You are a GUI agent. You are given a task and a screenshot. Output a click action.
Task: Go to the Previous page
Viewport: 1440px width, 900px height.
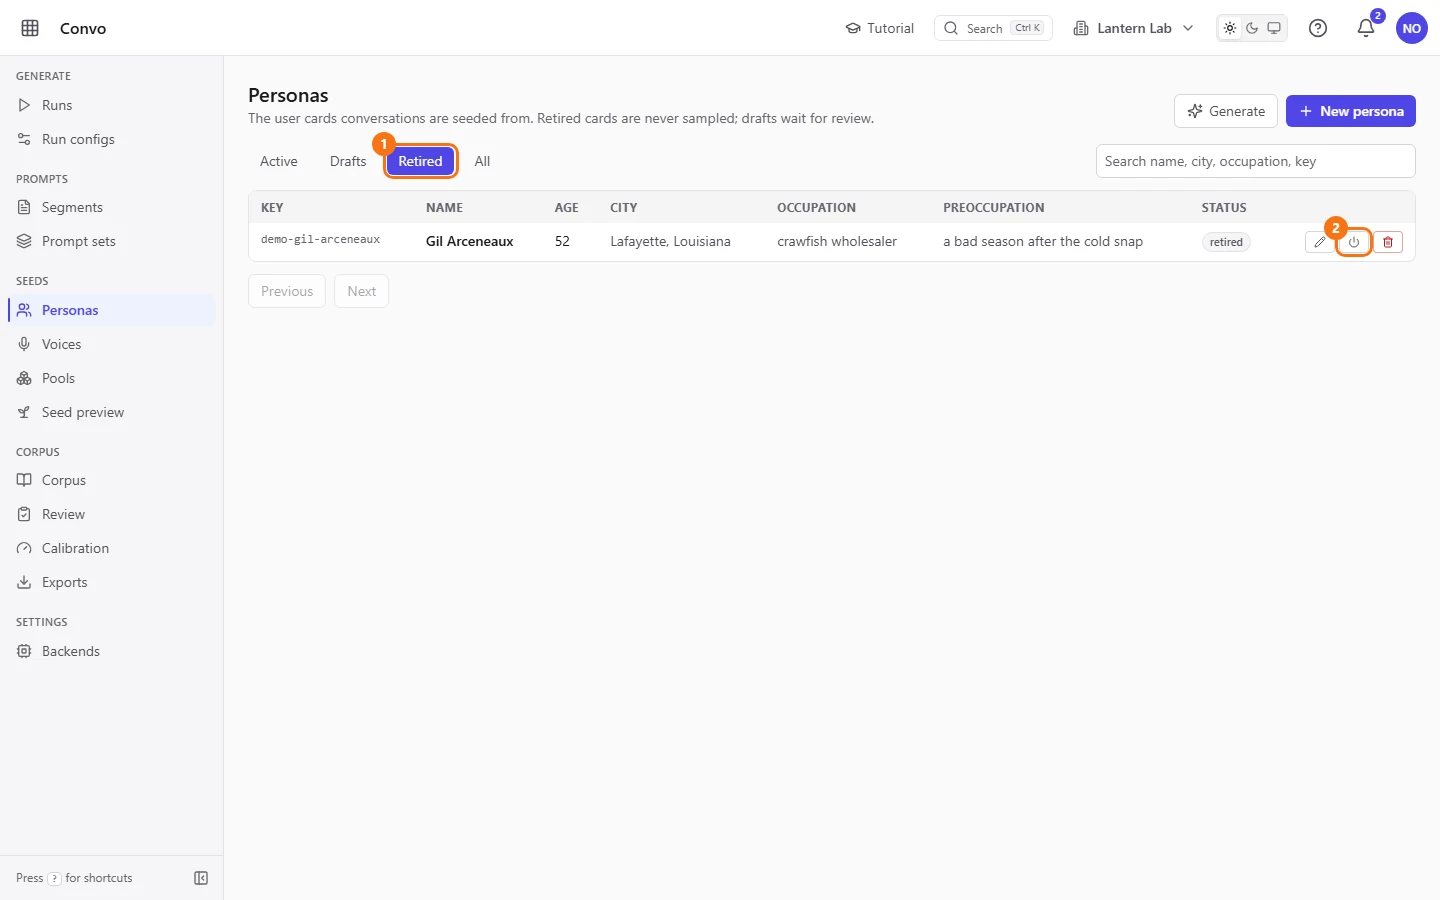(287, 291)
